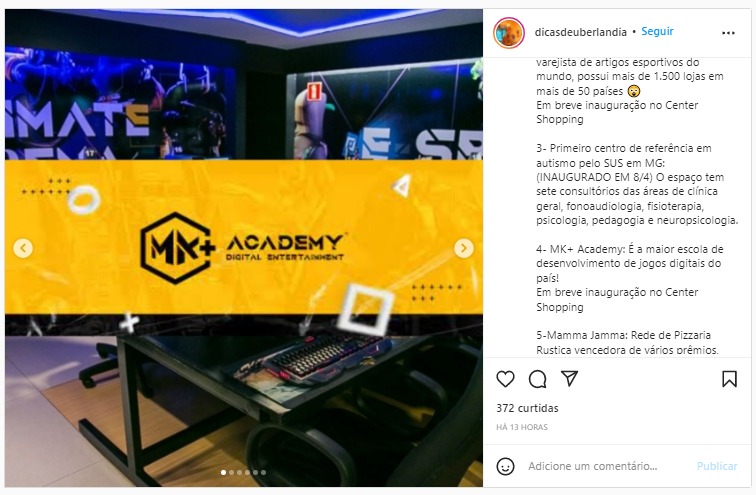Click the dicasdeuberlandia profile avatar

pyautogui.click(x=509, y=33)
